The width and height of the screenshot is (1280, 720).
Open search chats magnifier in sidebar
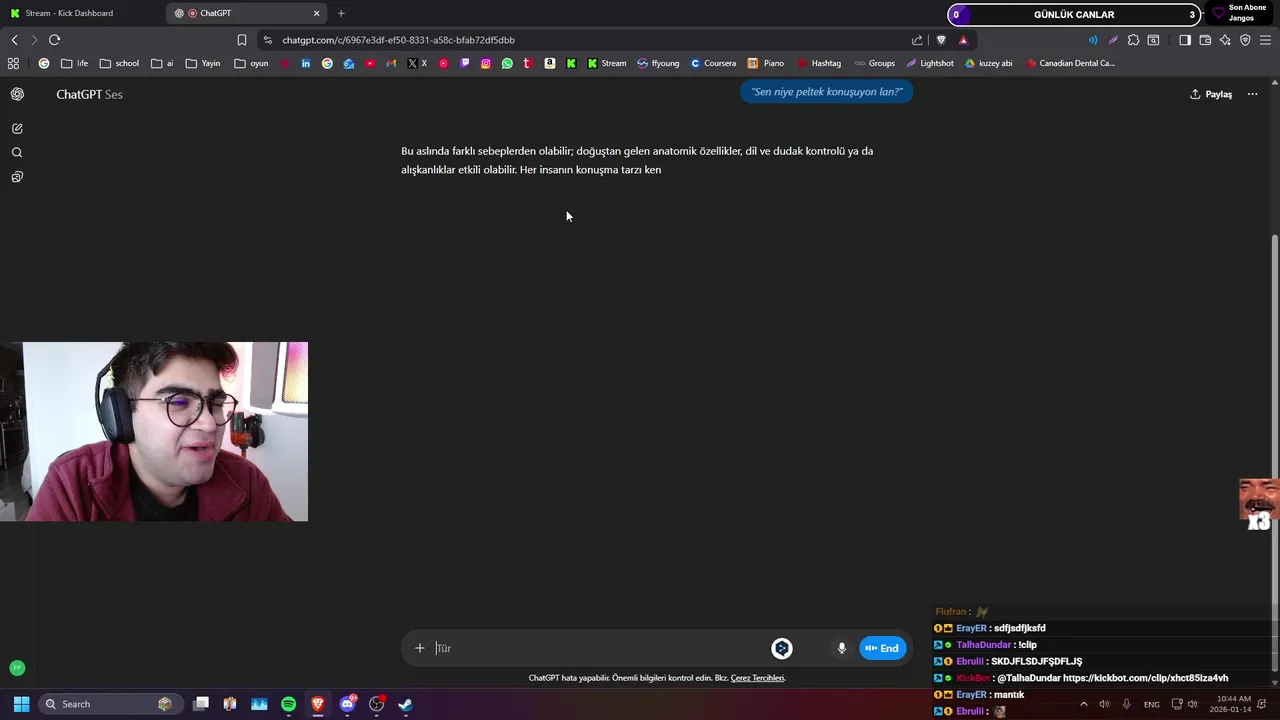click(17, 153)
